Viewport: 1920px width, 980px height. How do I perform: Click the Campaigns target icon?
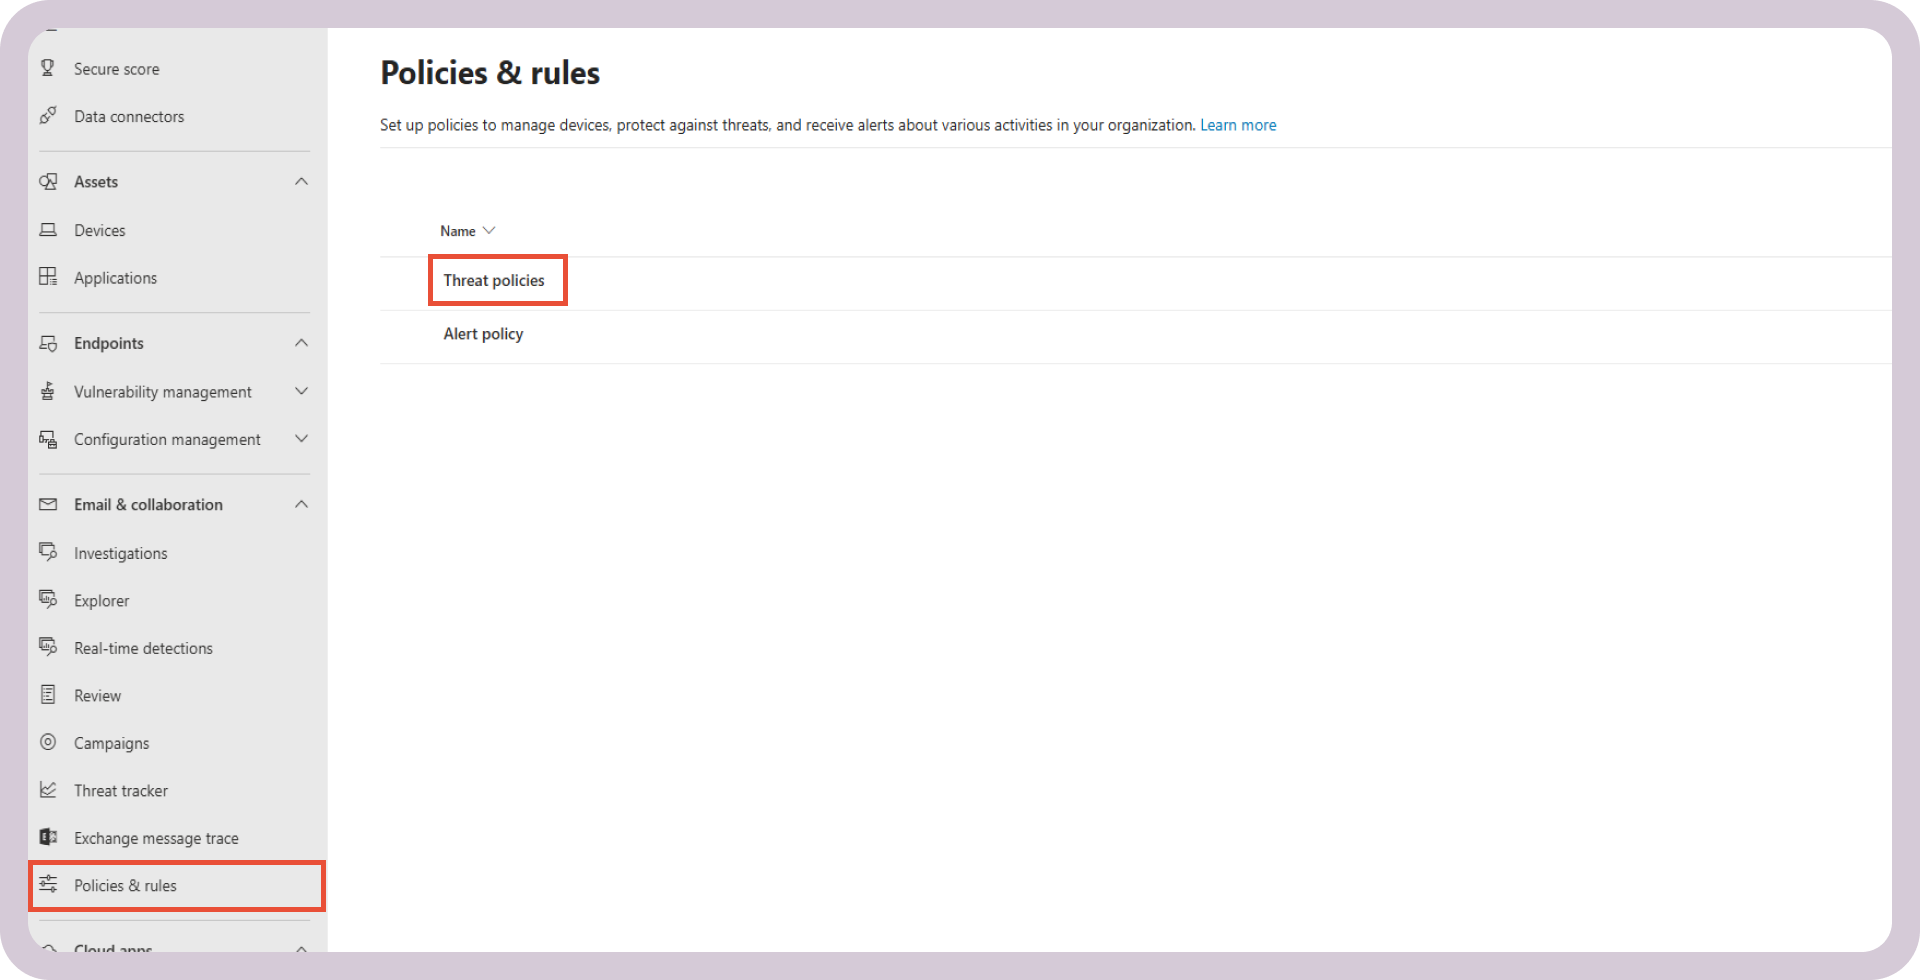[x=47, y=742]
